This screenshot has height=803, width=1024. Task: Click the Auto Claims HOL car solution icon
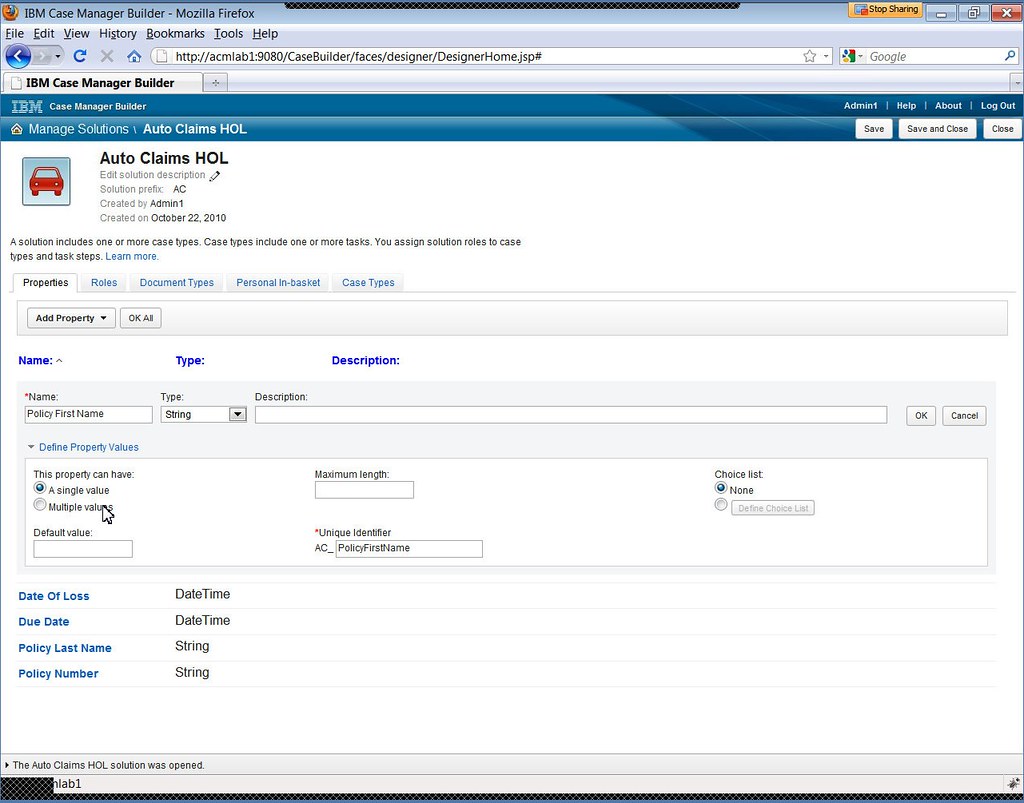(45, 181)
